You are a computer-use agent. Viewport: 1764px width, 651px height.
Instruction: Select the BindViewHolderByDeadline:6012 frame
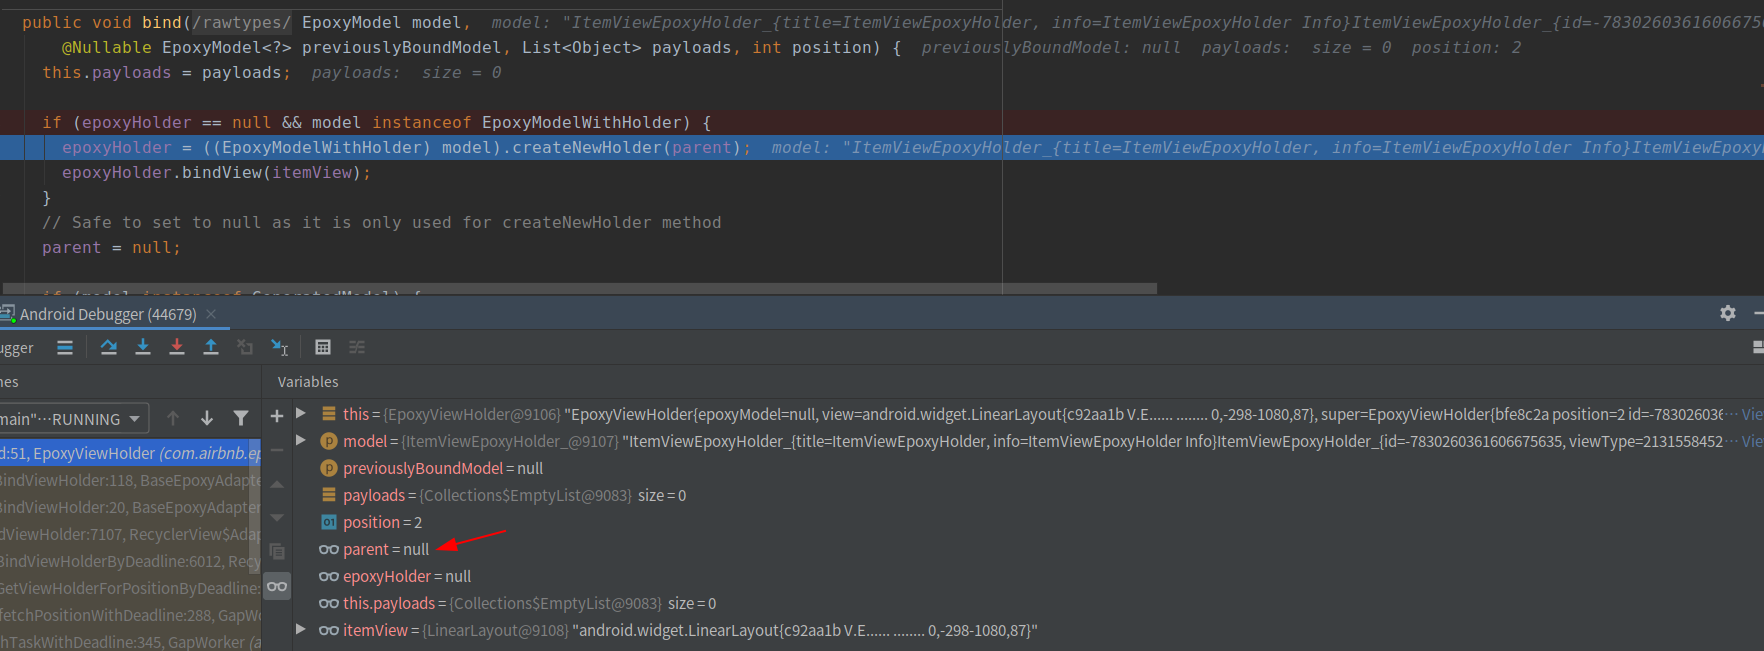pyautogui.click(x=130, y=561)
